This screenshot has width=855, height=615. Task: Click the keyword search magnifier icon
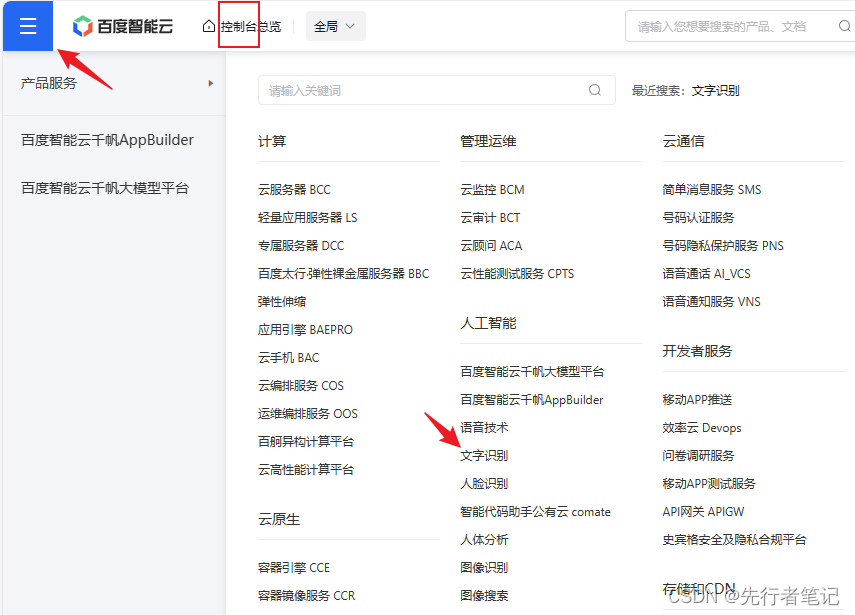[x=595, y=90]
